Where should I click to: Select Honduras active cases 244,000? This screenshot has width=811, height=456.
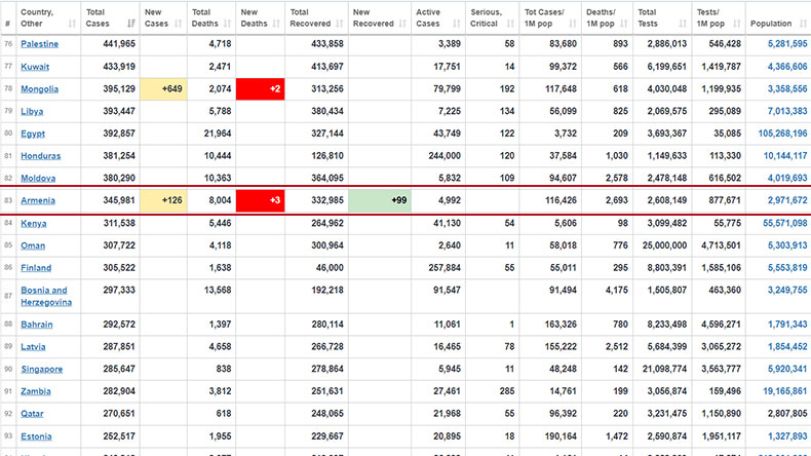pos(445,156)
